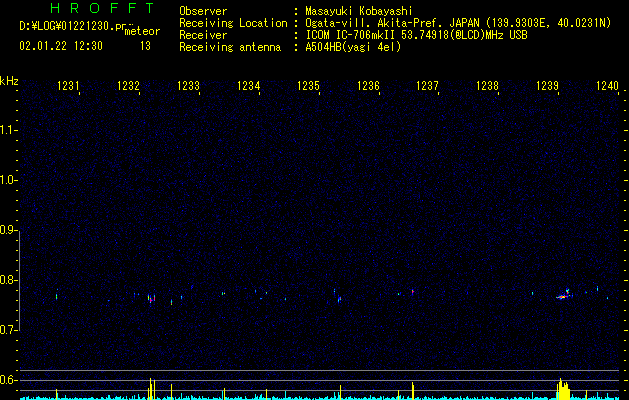Click the yellow amplitude spike below 1237
This screenshot has height=400, width=629.
tap(412, 391)
